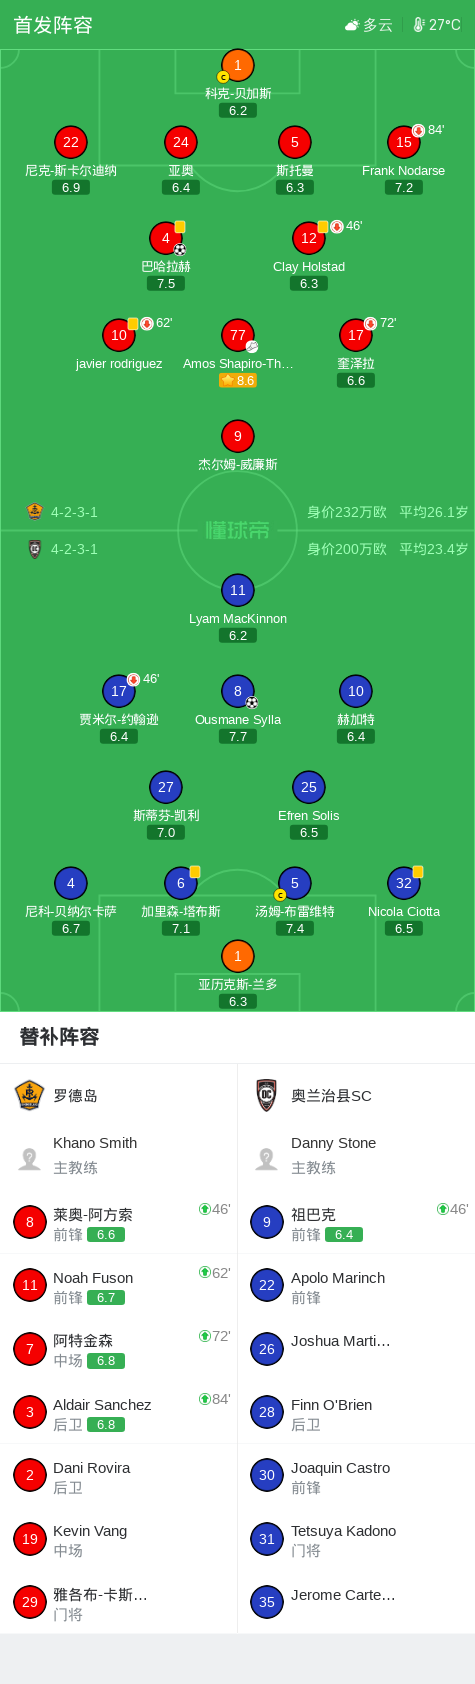Tap the 8.6 top rating badge
Image resolution: width=475 pixels, height=1684 pixels.
(x=238, y=381)
